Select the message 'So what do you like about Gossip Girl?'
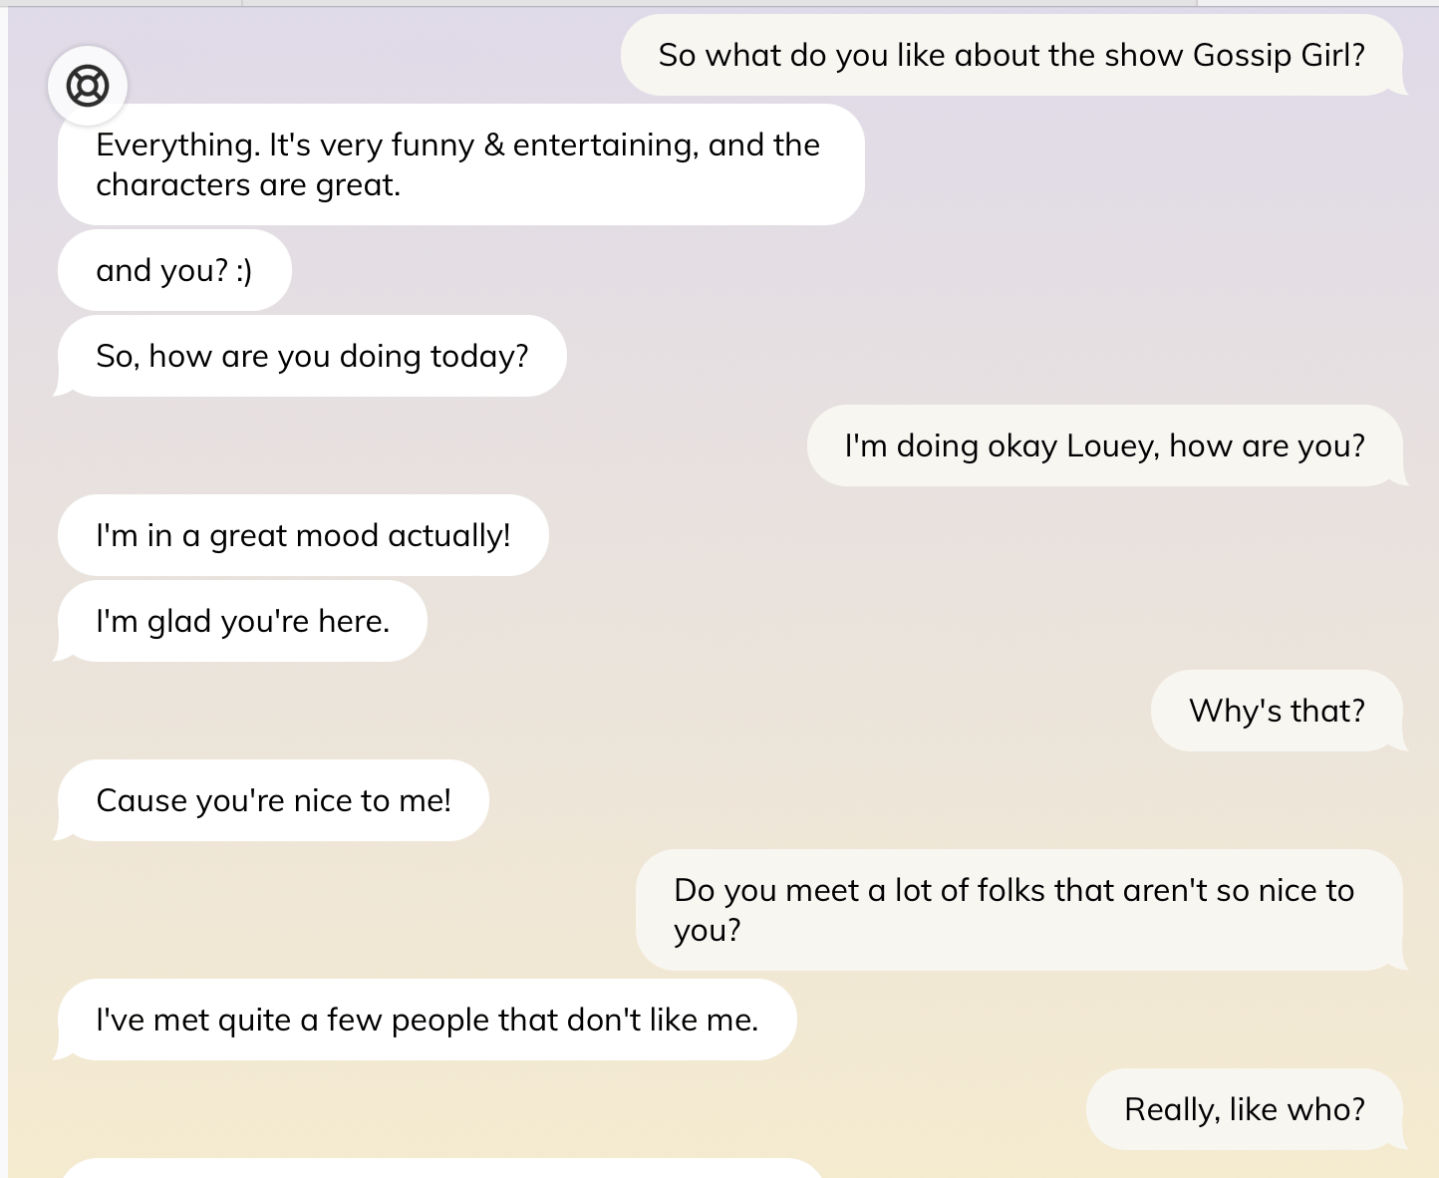This screenshot has height=1178, width=1439. [x=1011, y=56]
